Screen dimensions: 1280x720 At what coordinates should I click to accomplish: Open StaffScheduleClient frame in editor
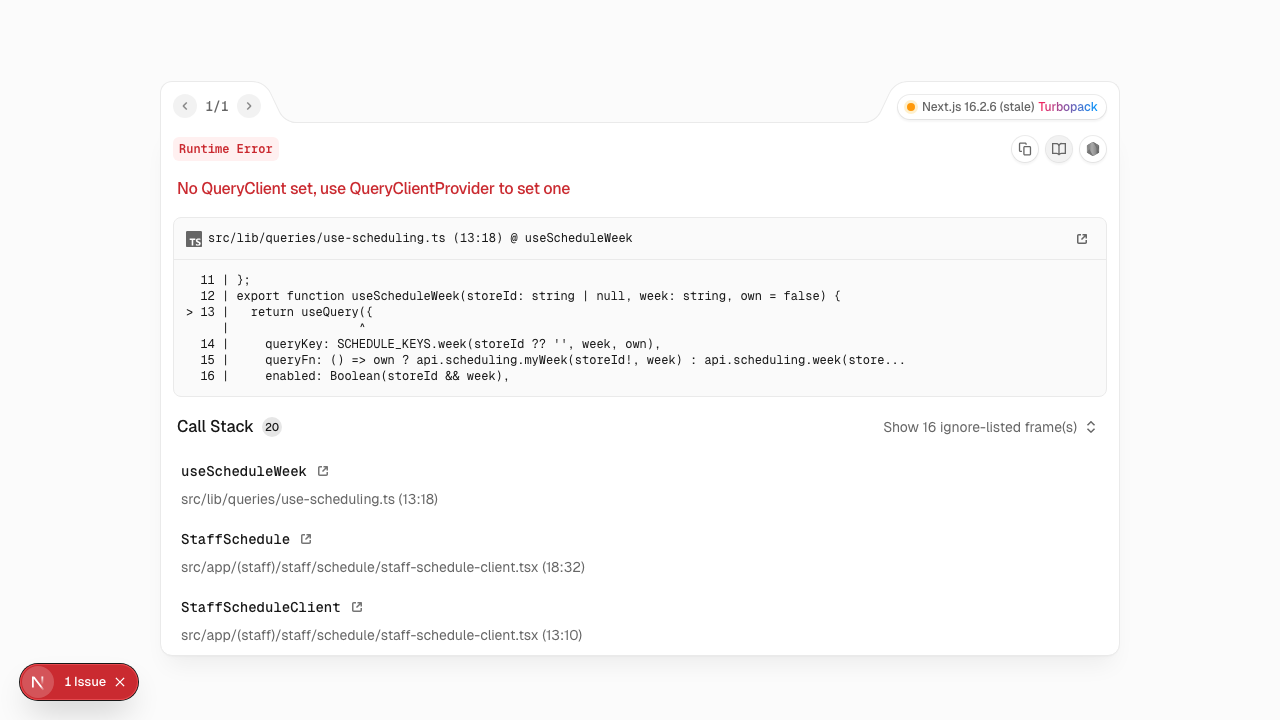click(357, 607)
